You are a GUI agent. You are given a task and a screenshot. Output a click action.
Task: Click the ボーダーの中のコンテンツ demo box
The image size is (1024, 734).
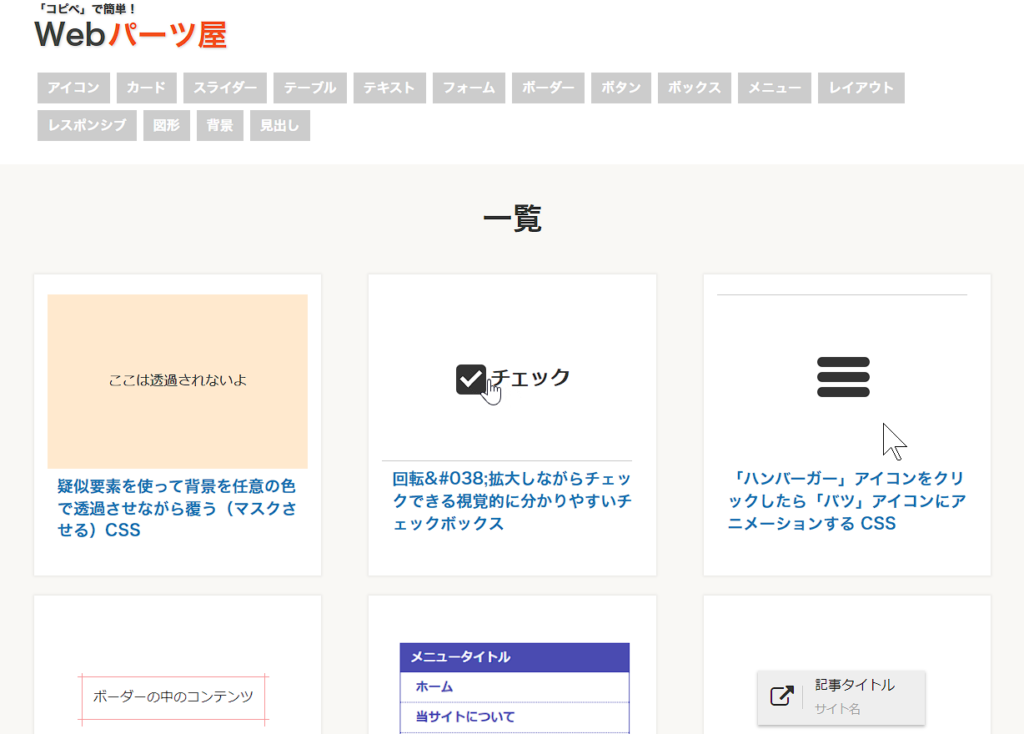[173, 698]
